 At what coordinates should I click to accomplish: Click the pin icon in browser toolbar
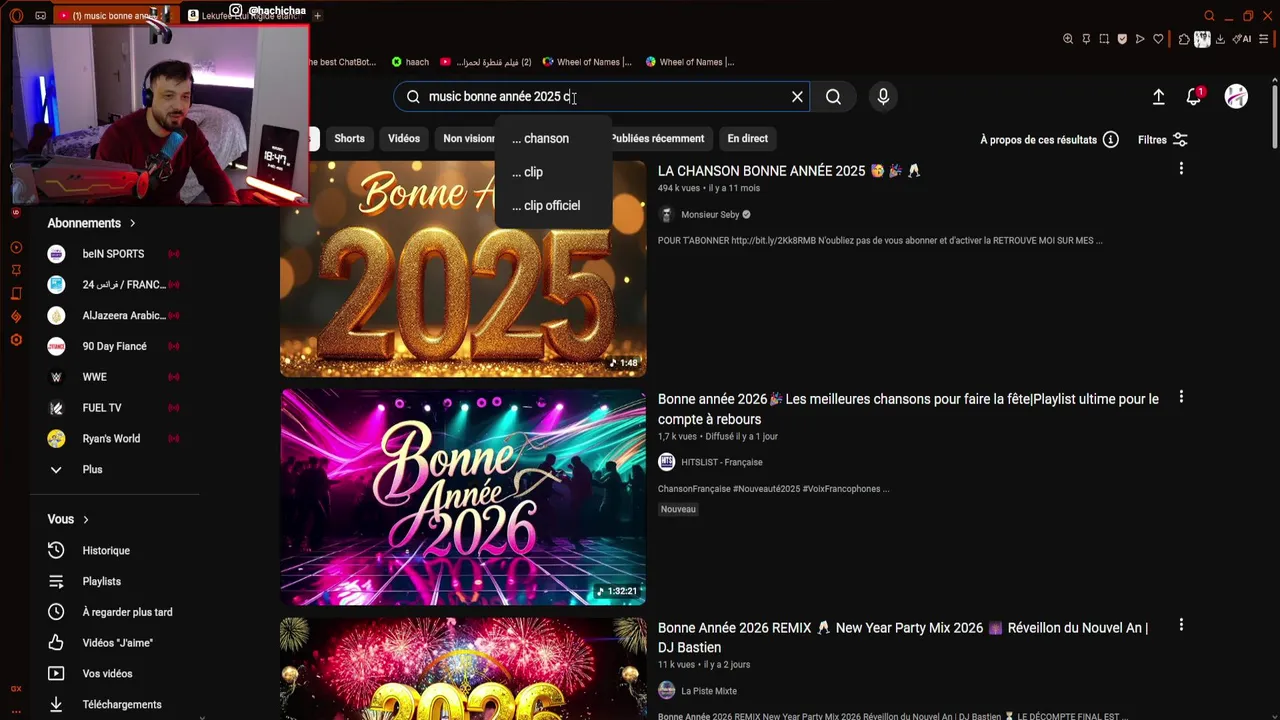(1086, 39)
